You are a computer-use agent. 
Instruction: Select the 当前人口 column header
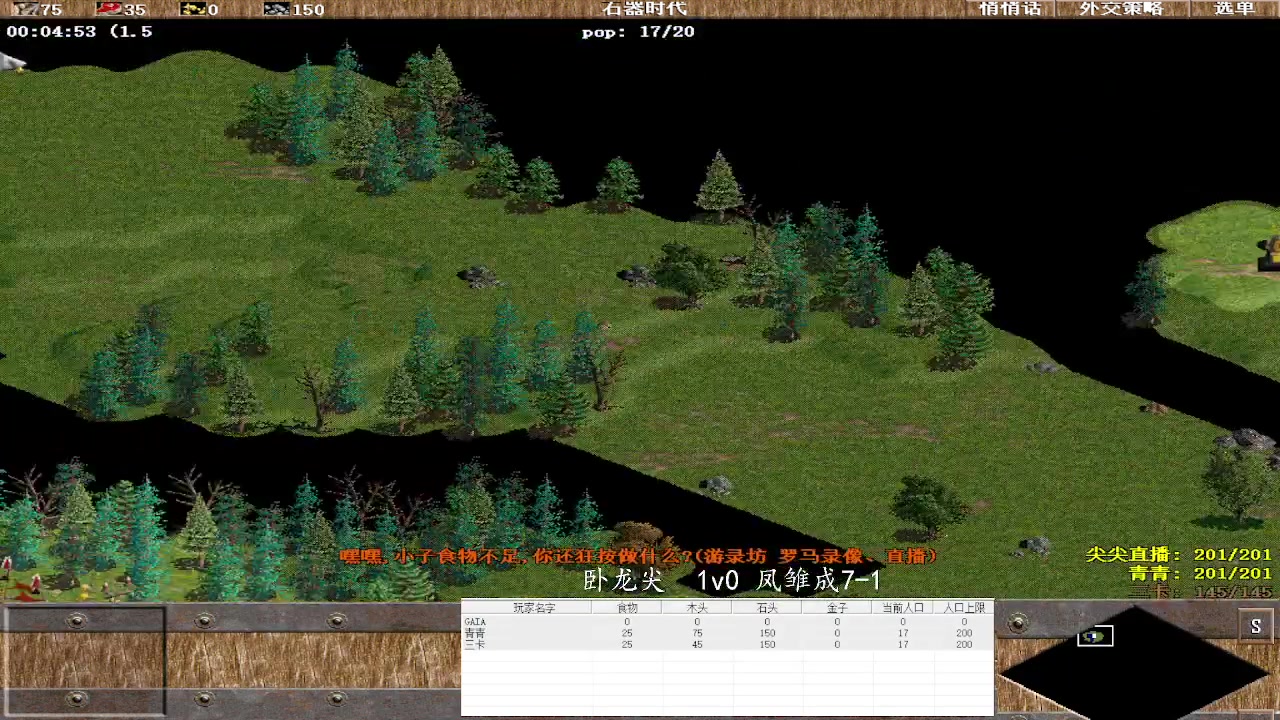pos(903,608)
